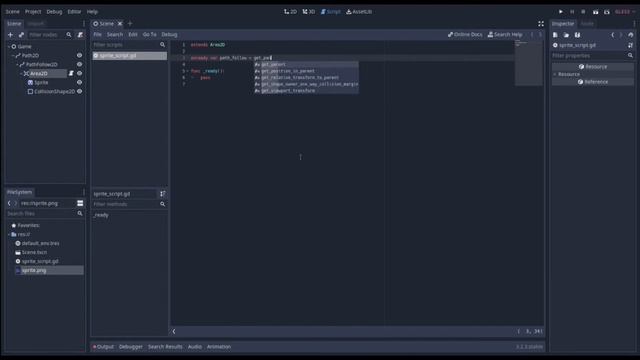Toggle FileSystem split view icon
The image size is (640, 360).
[x=80, y=203]
